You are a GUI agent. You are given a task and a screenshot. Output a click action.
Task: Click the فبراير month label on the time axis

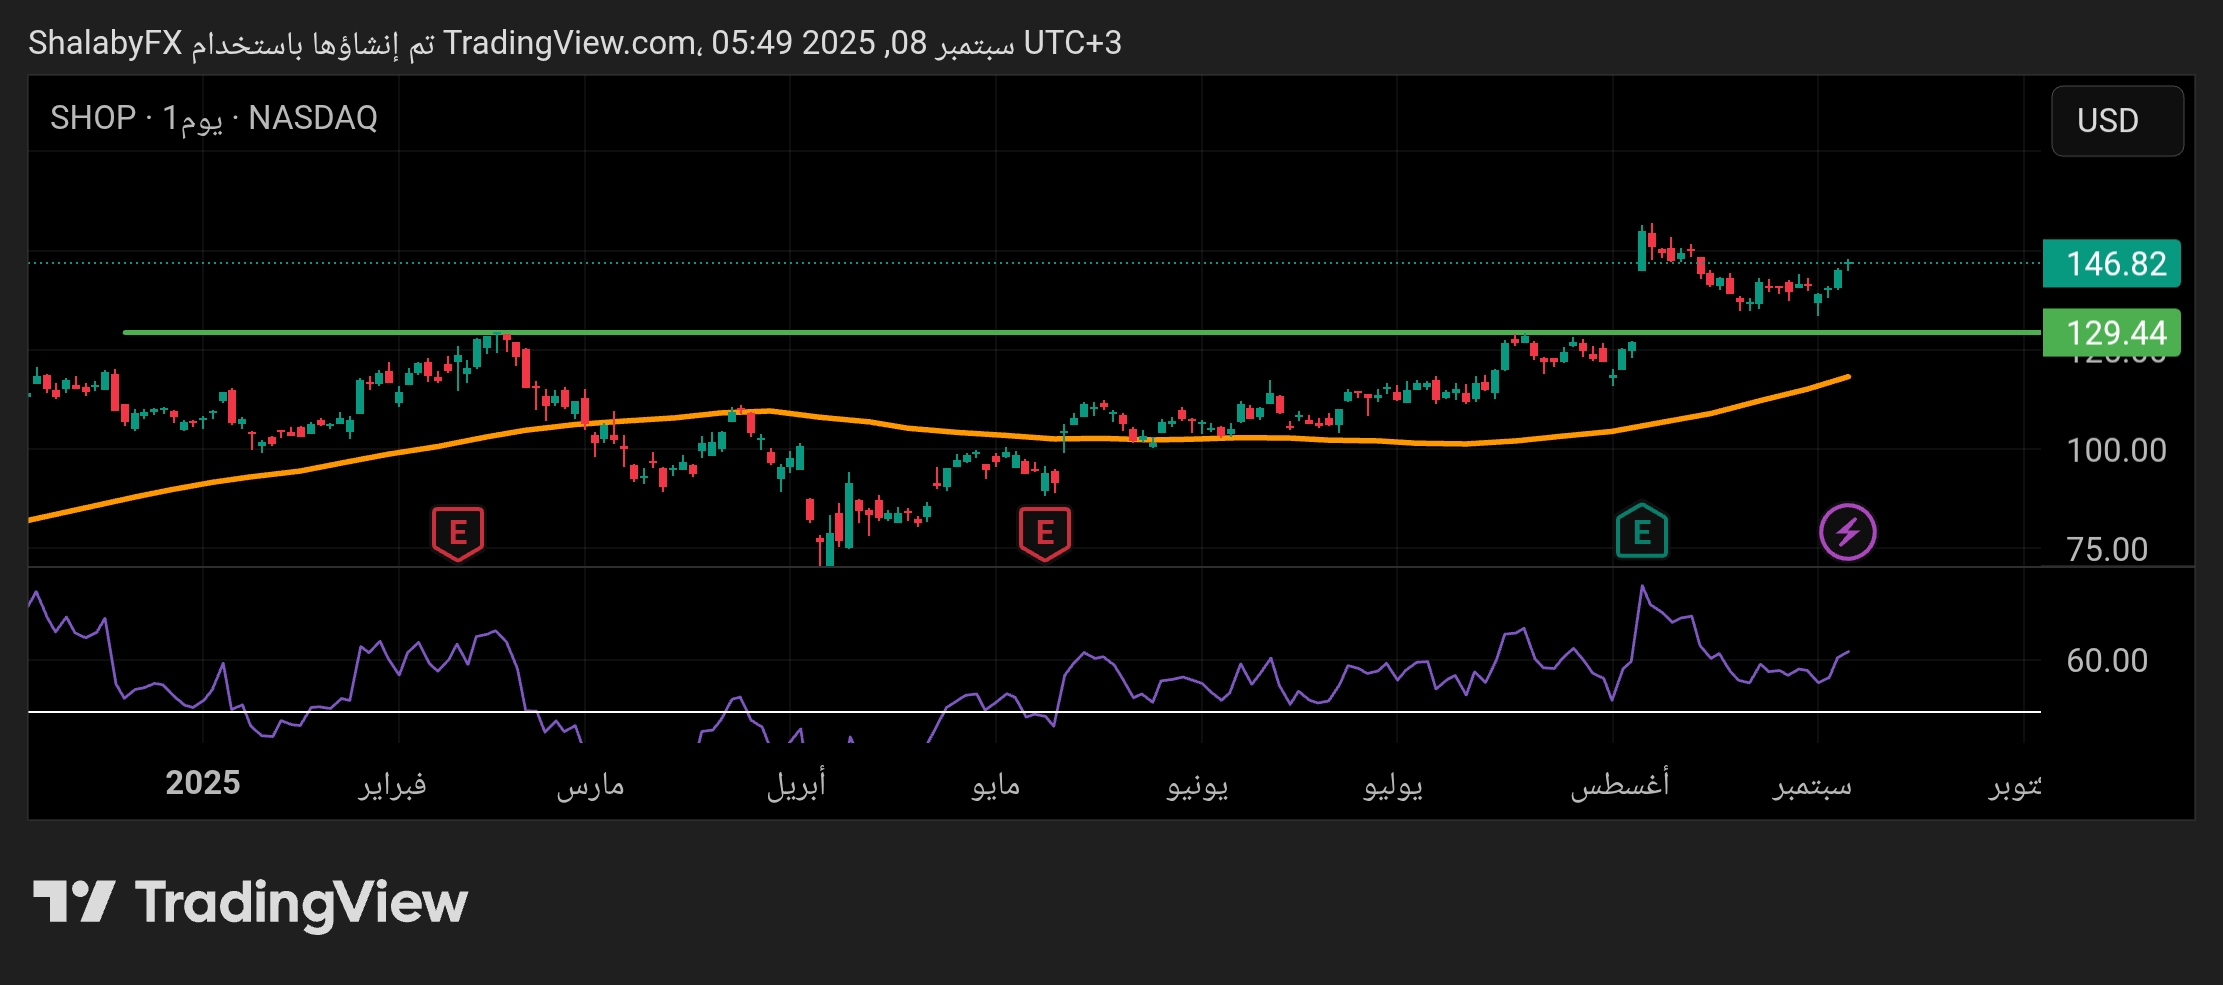[393, 785]
